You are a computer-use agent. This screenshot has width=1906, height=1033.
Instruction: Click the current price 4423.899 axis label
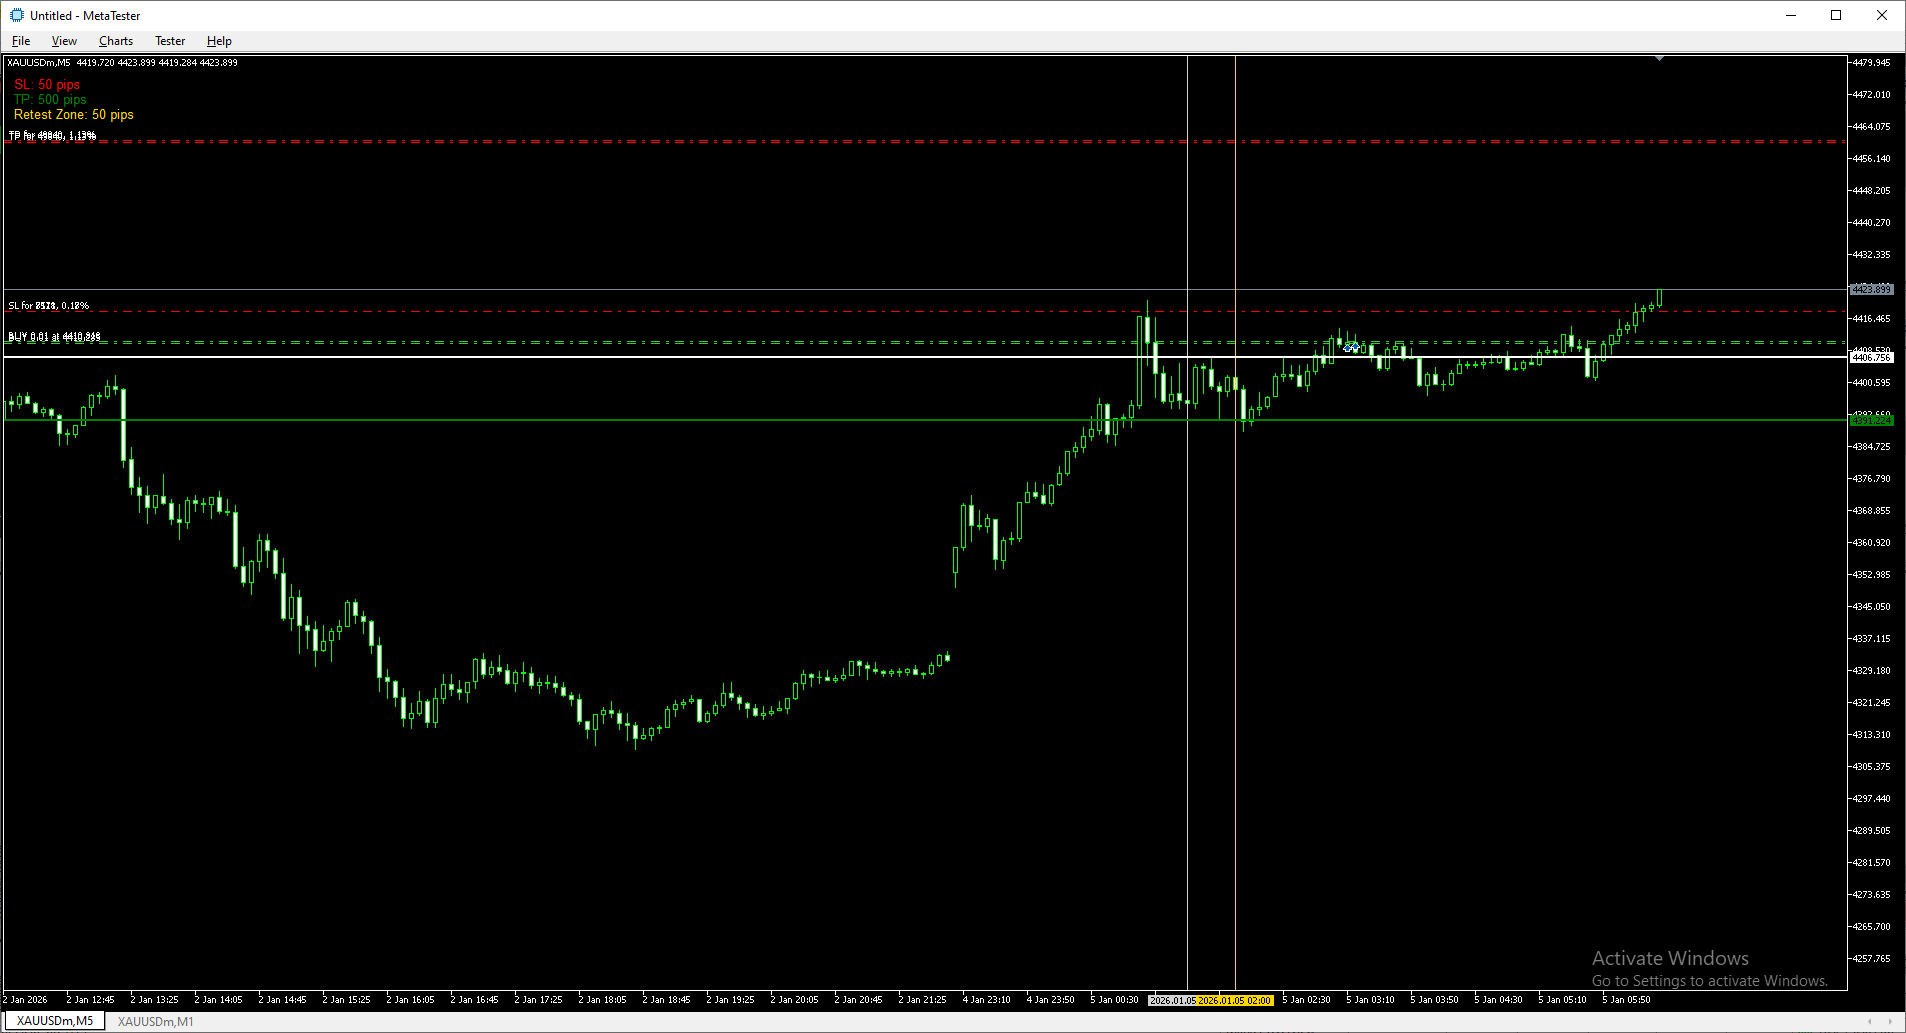coord(1871,289)
